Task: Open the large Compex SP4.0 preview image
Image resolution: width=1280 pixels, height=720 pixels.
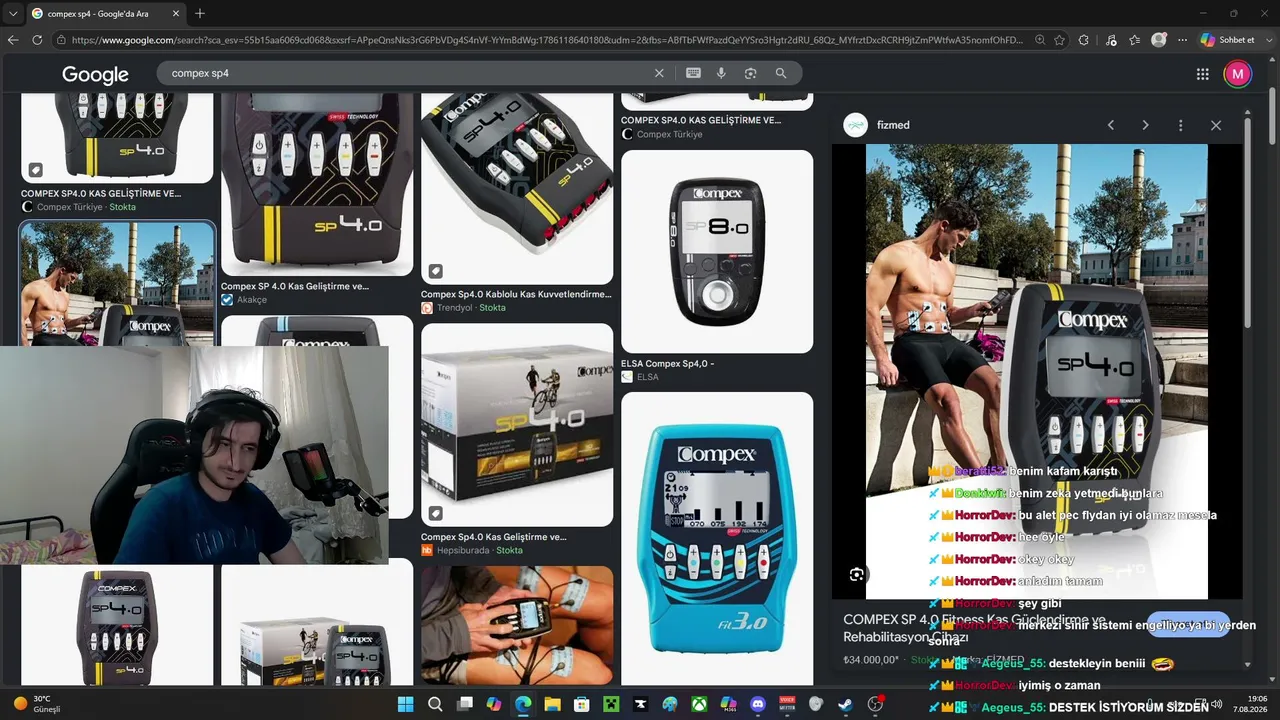Action: pos(1037,371)
